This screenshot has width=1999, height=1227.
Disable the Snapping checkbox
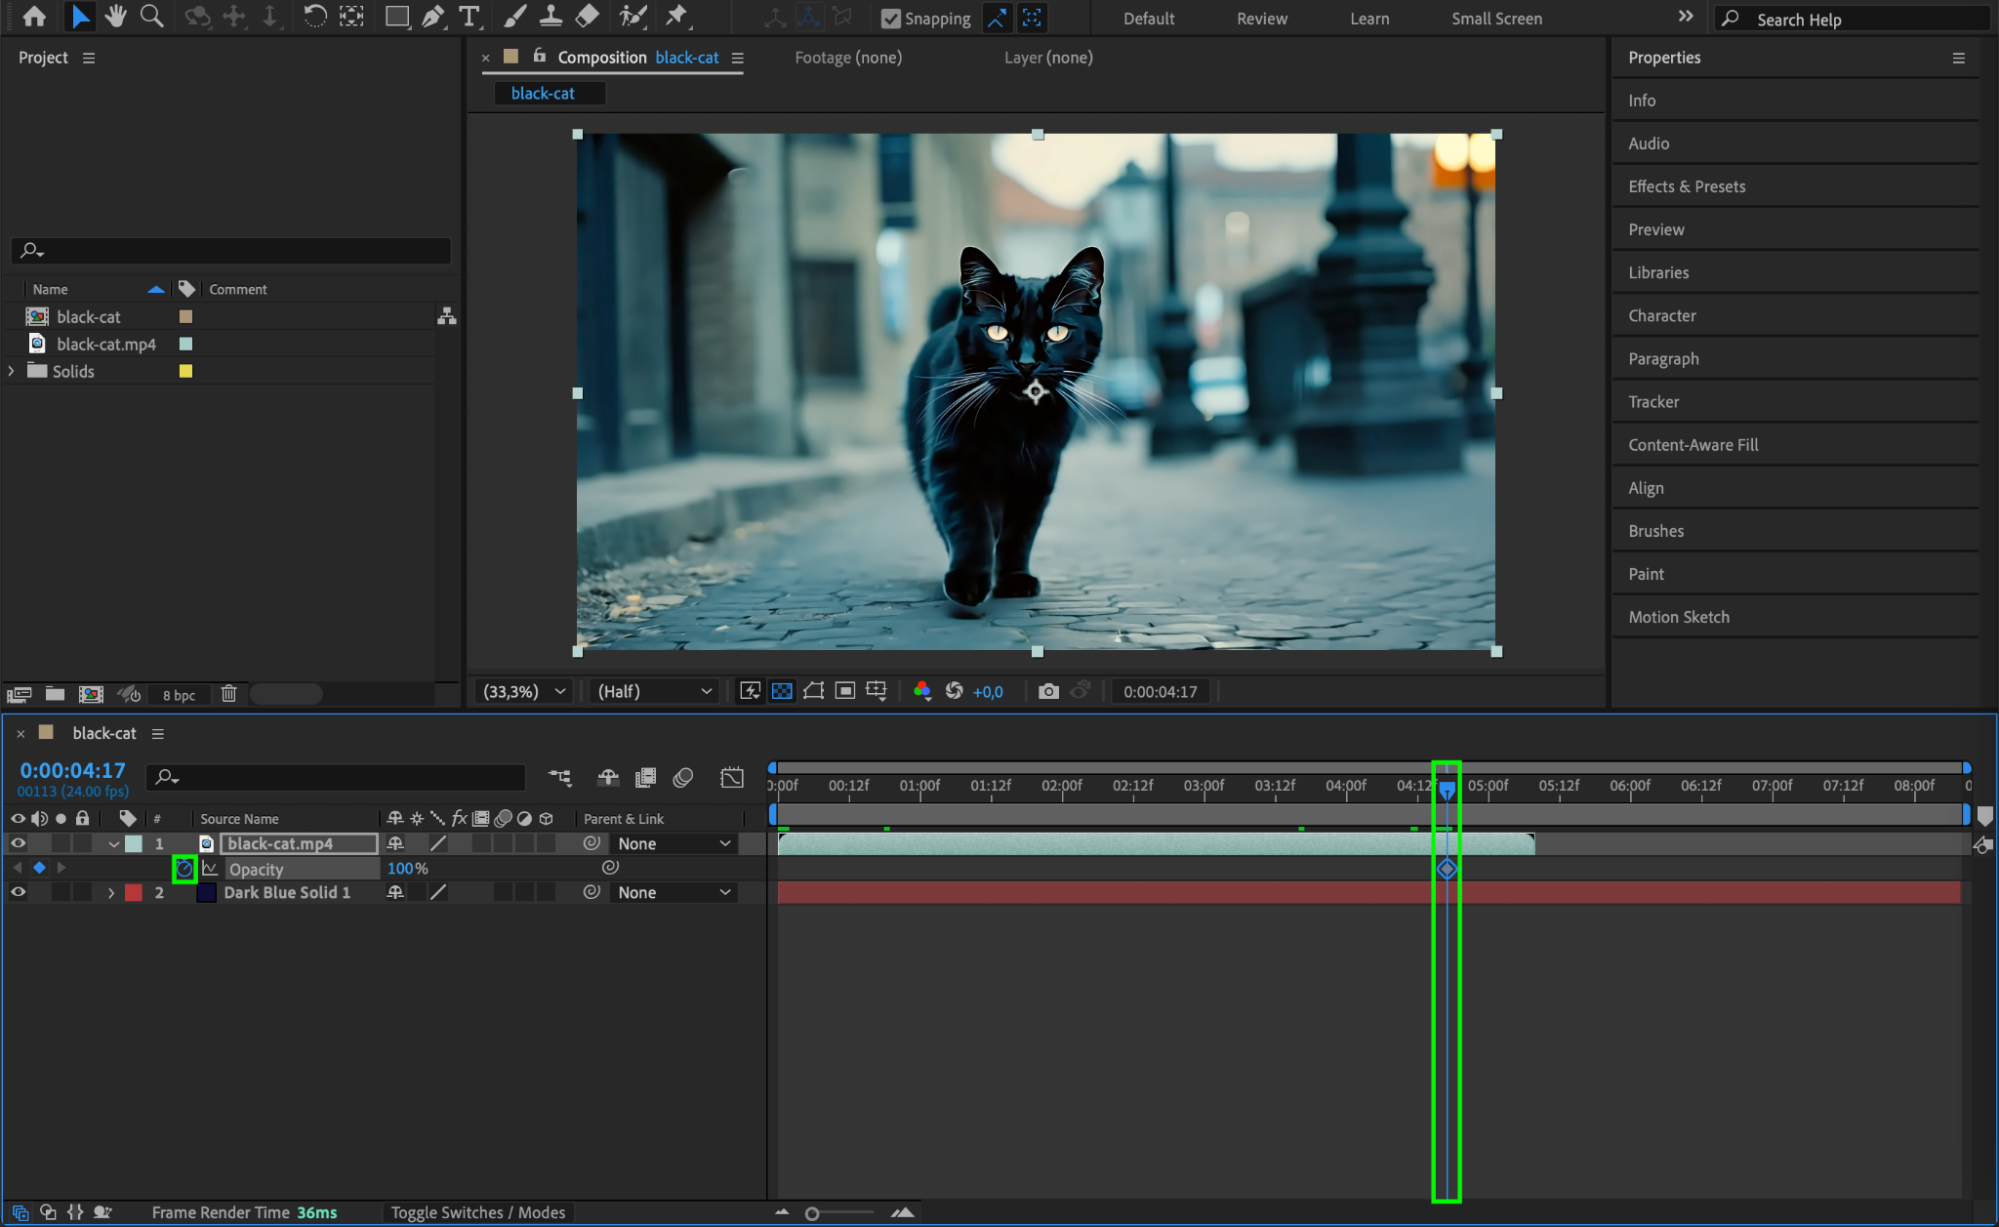(890, 19)
